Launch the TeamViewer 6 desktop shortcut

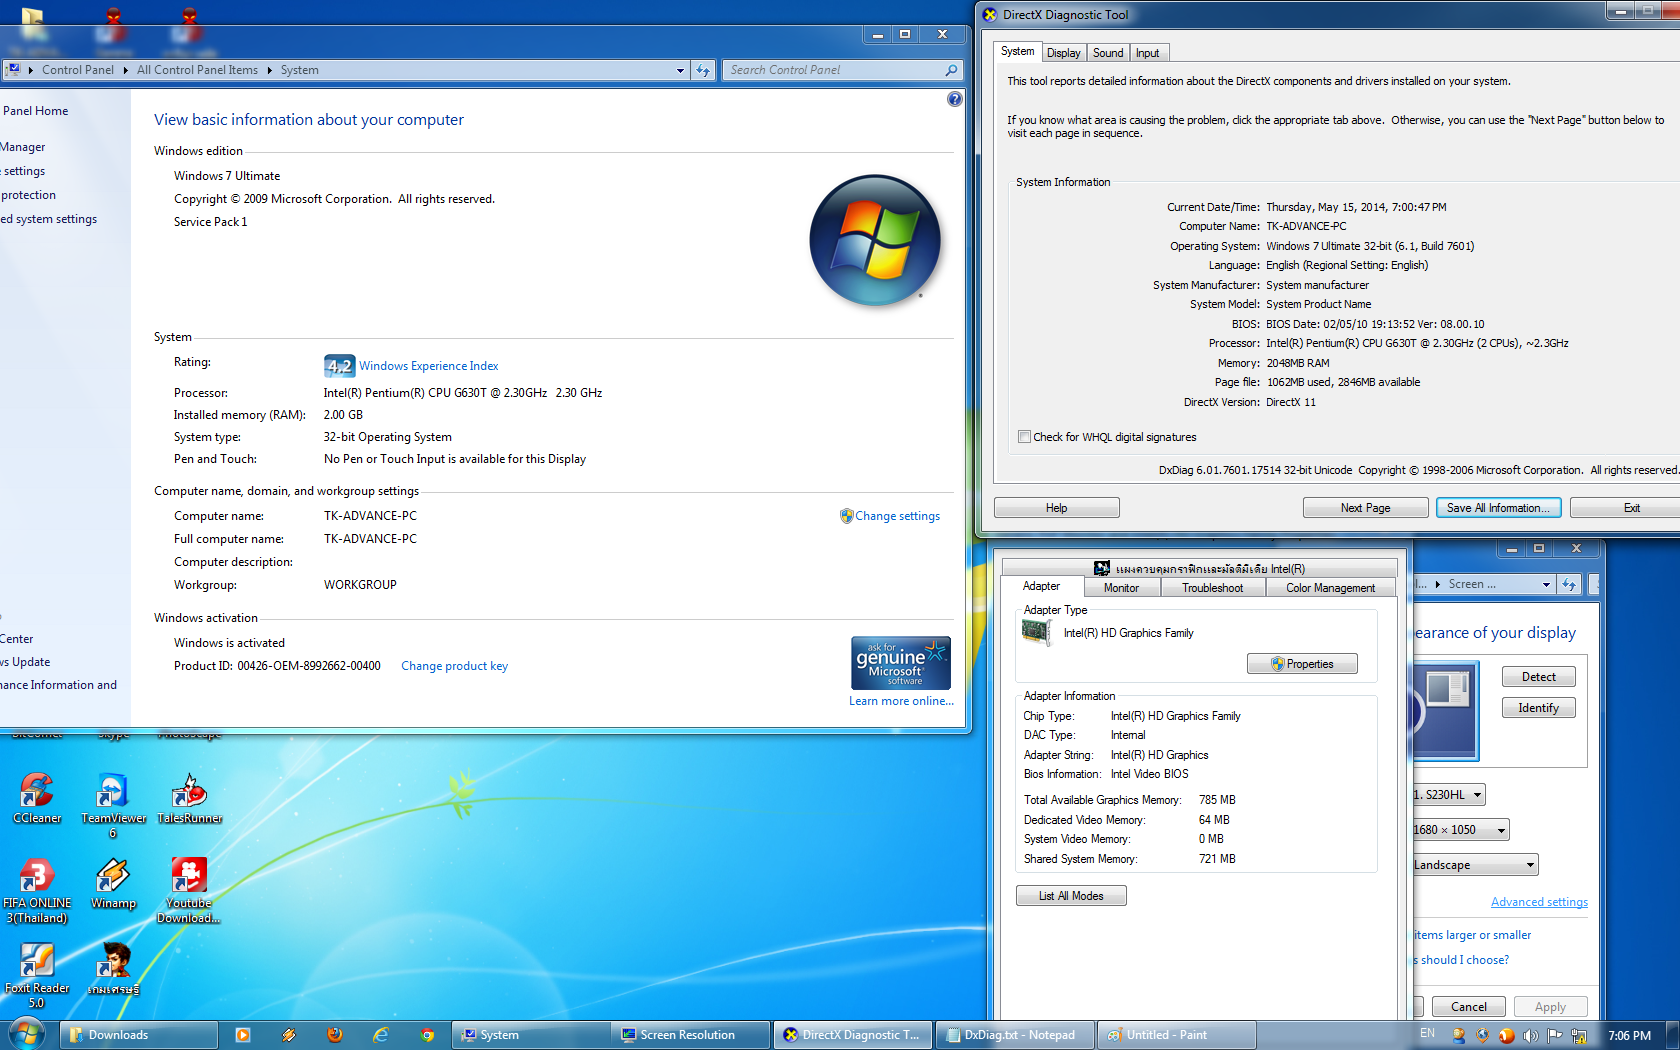tap(113, 805)
